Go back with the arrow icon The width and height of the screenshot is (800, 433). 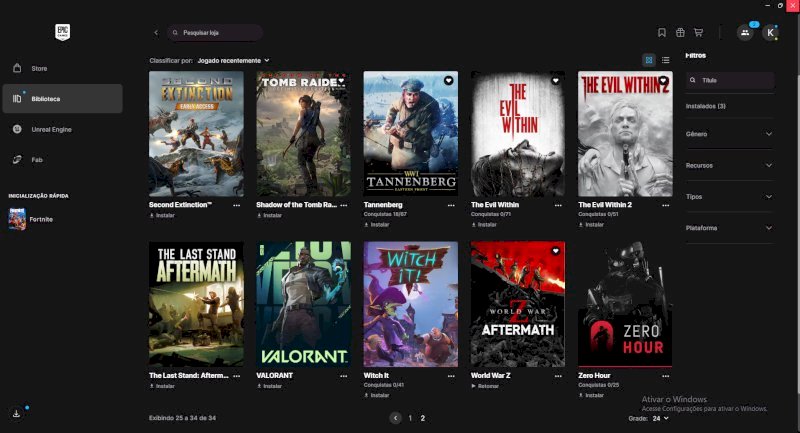(156, 33)
